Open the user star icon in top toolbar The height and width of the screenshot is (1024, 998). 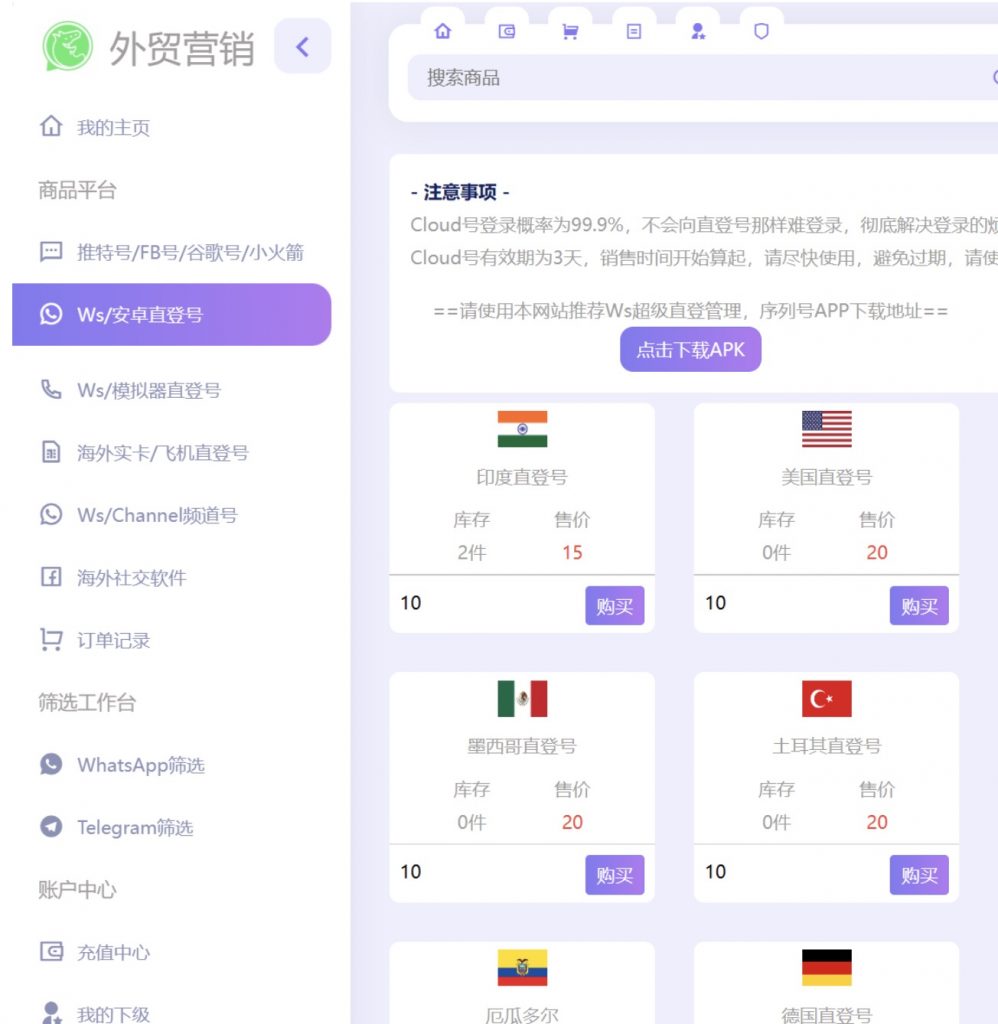click(x=698, y=31)
